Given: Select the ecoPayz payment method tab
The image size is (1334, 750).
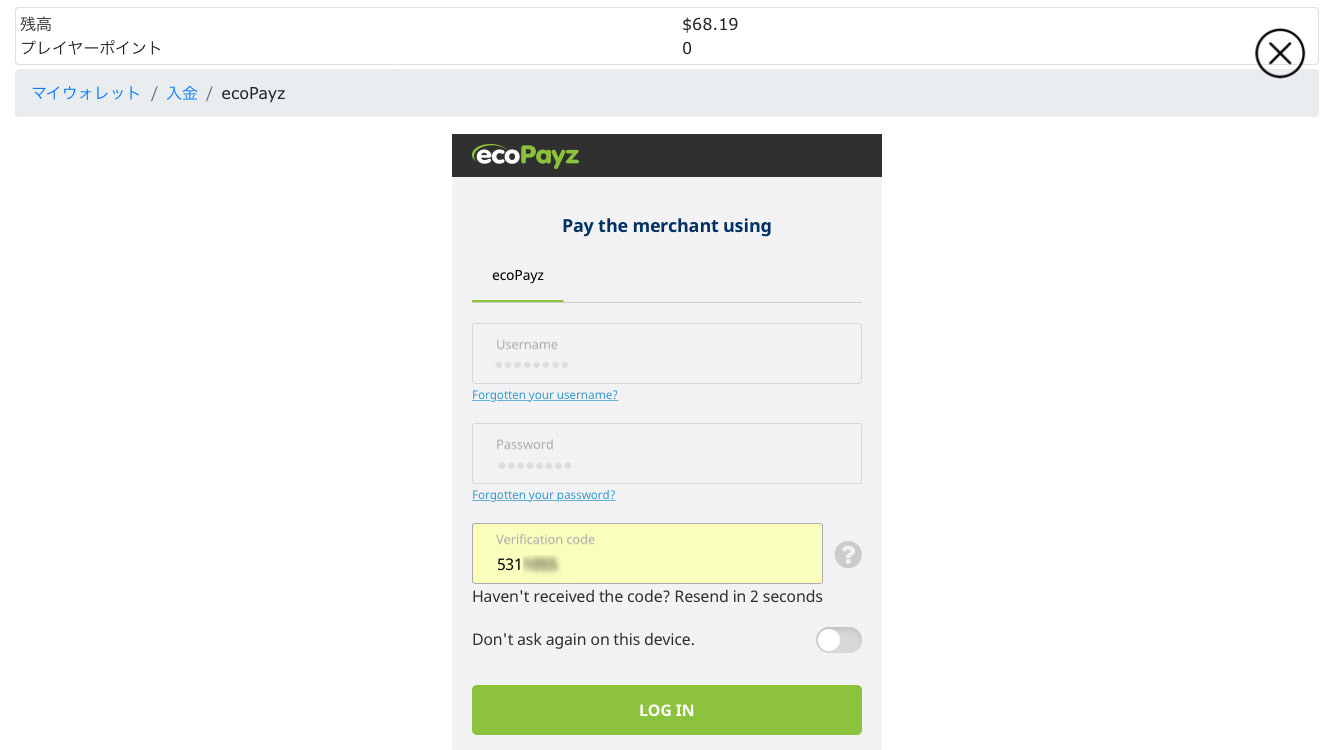Looking at the screenshot, I should [518, 275].
